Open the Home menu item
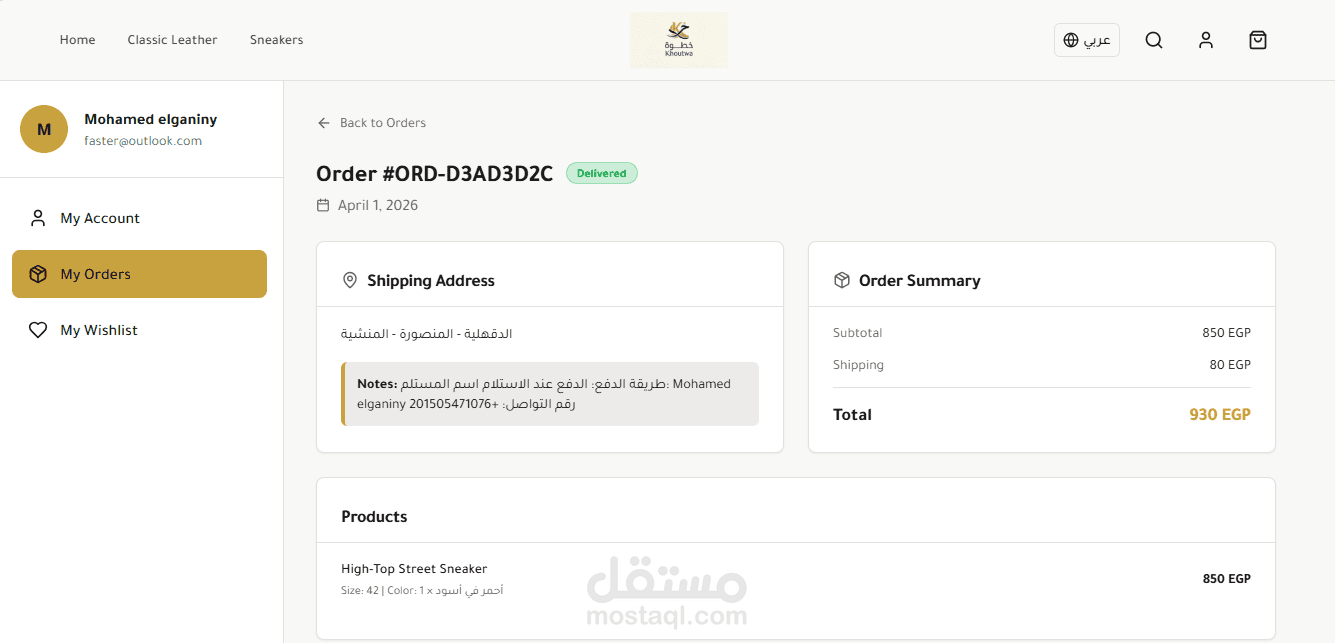This screenshot has width=1335, height=643. pyautogui.click(x=77, y=40)
